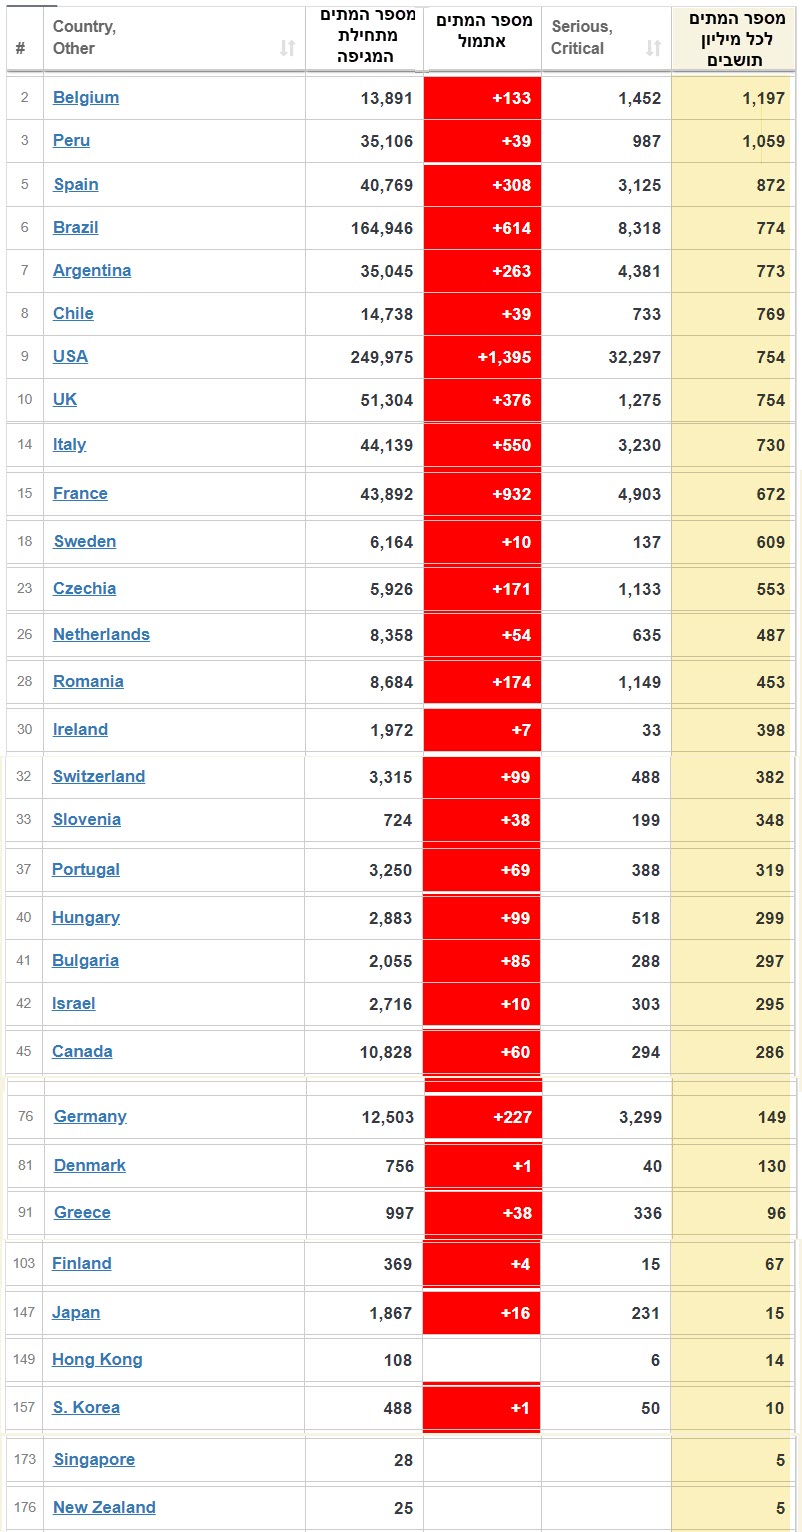Open the Sweden country link
Screen dimensions: 802x1532
[85, 541]
